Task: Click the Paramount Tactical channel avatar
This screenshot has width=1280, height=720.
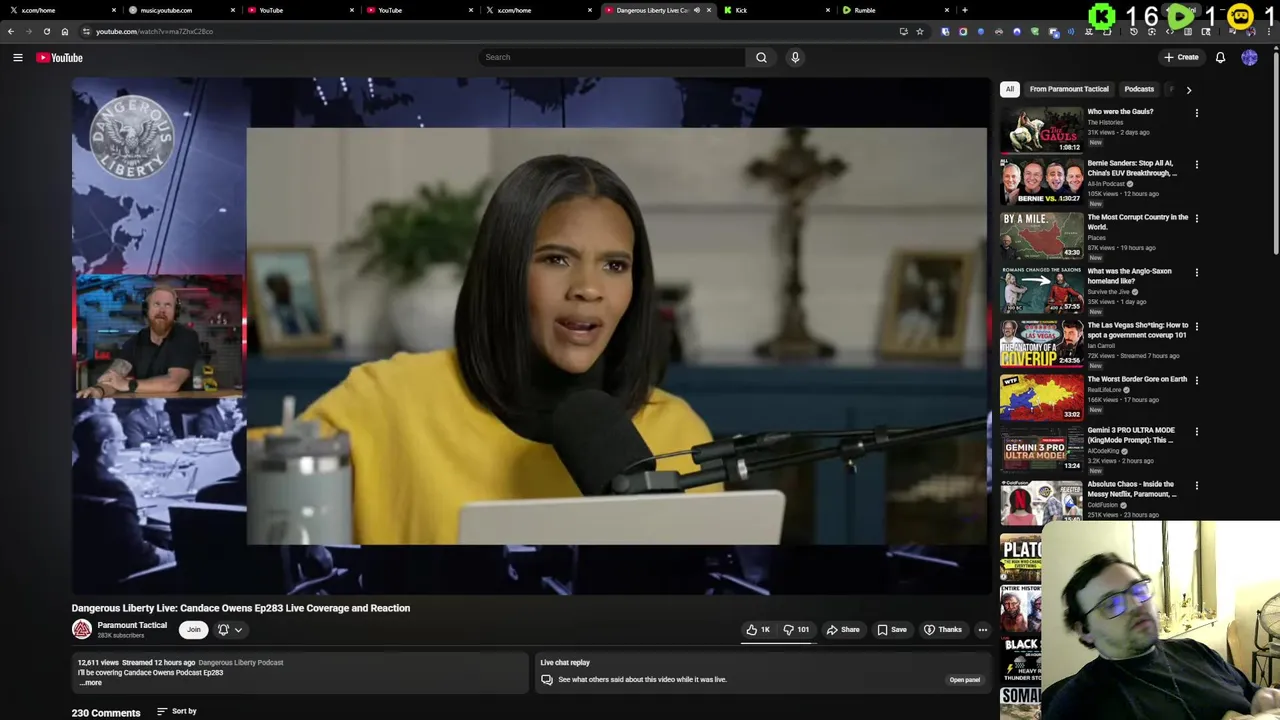Action: [82, 629]
